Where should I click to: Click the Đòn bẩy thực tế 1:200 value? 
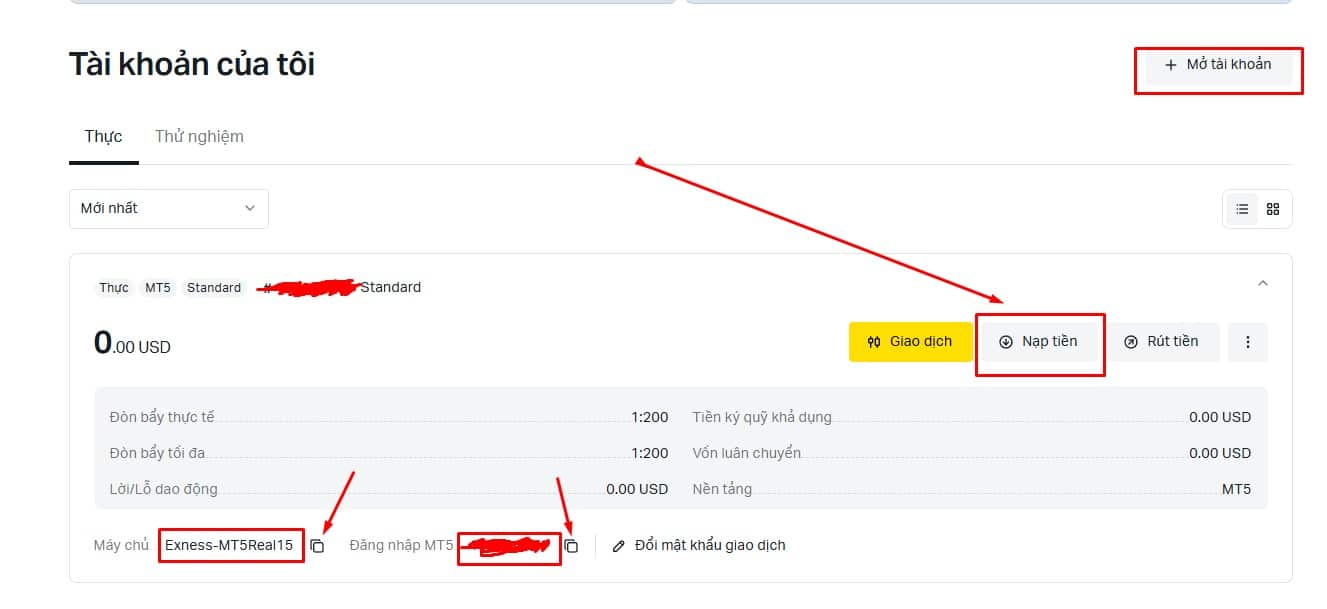[x=649, y=417]
